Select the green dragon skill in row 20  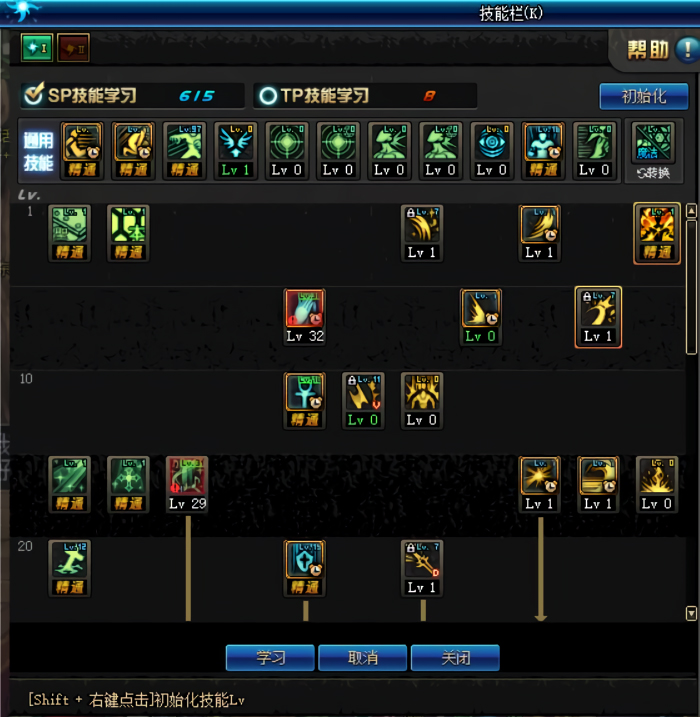pos(69,568)
